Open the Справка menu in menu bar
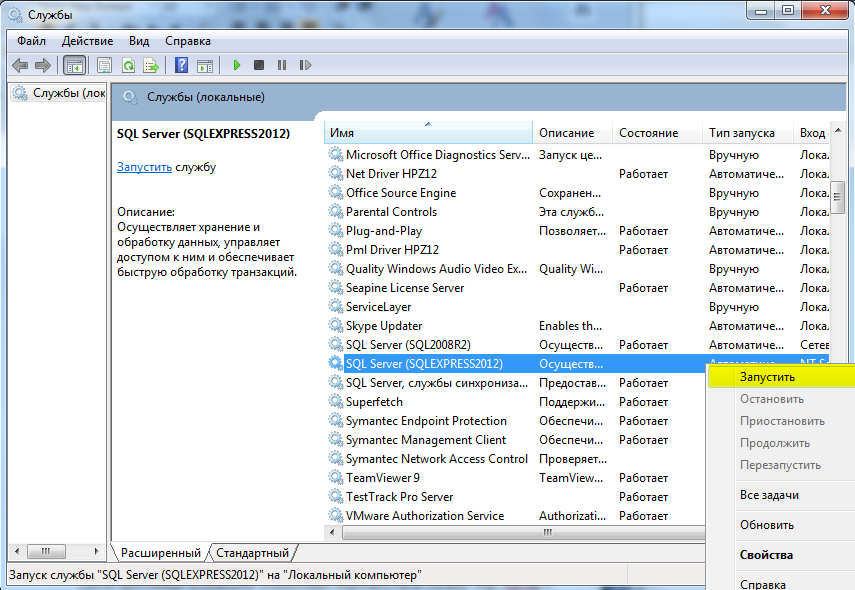This screenshot has width=855, height=590. [188, 41]
